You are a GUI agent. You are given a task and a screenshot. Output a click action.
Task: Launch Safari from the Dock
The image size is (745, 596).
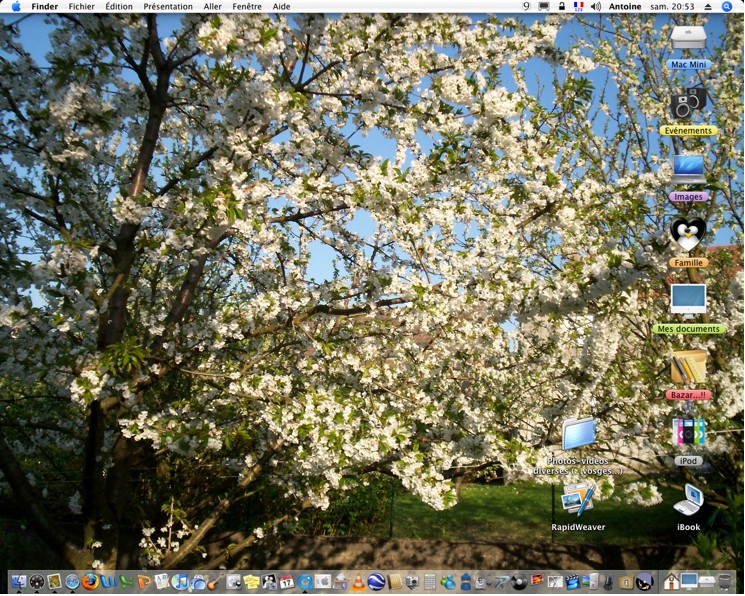(72, 581)
